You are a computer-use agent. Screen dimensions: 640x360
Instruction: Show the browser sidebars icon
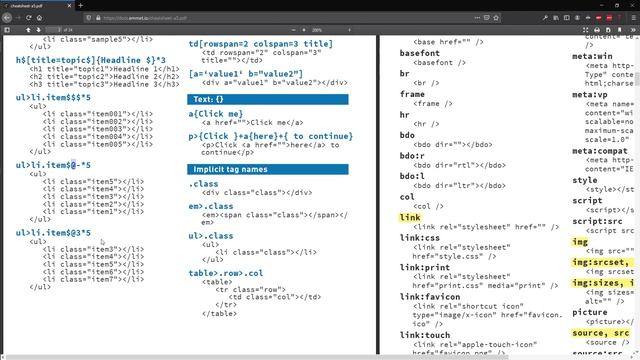(567, 18)
